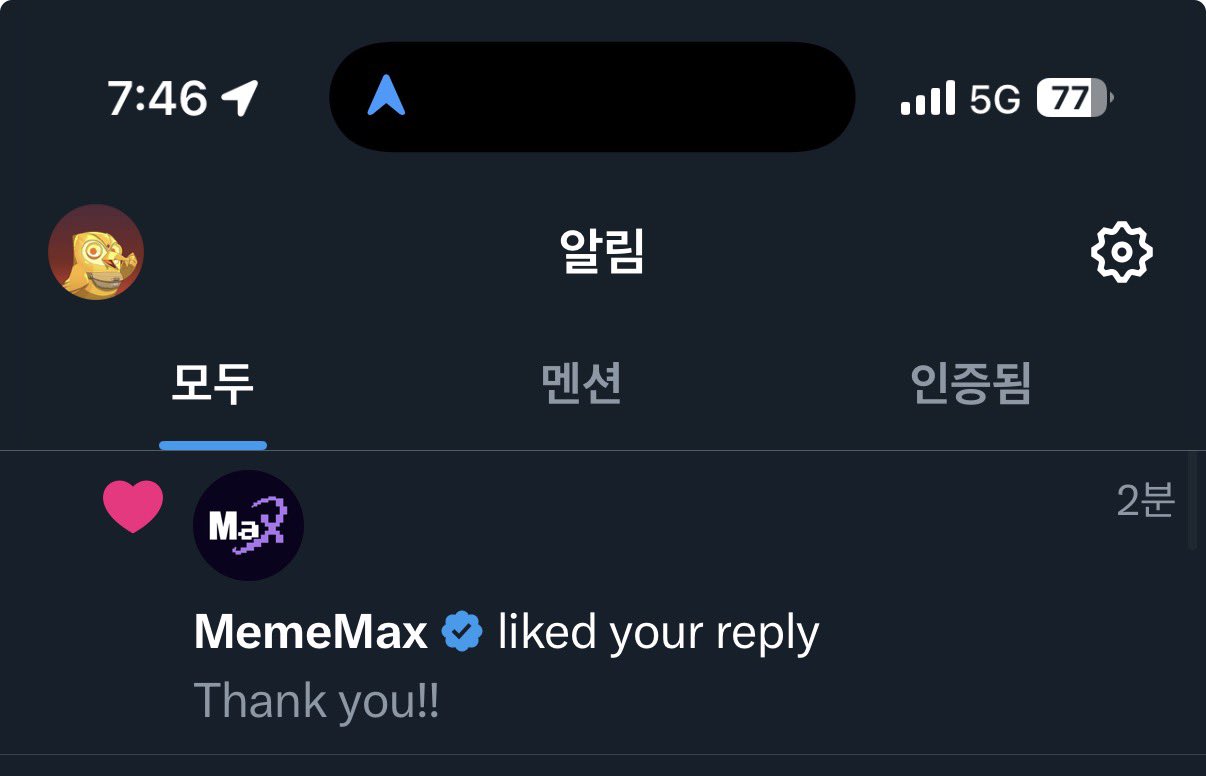Tap the battery indicator showing 77
Image resolution: width=1206 pixels, height=776 pixels.
[1074, 98]
